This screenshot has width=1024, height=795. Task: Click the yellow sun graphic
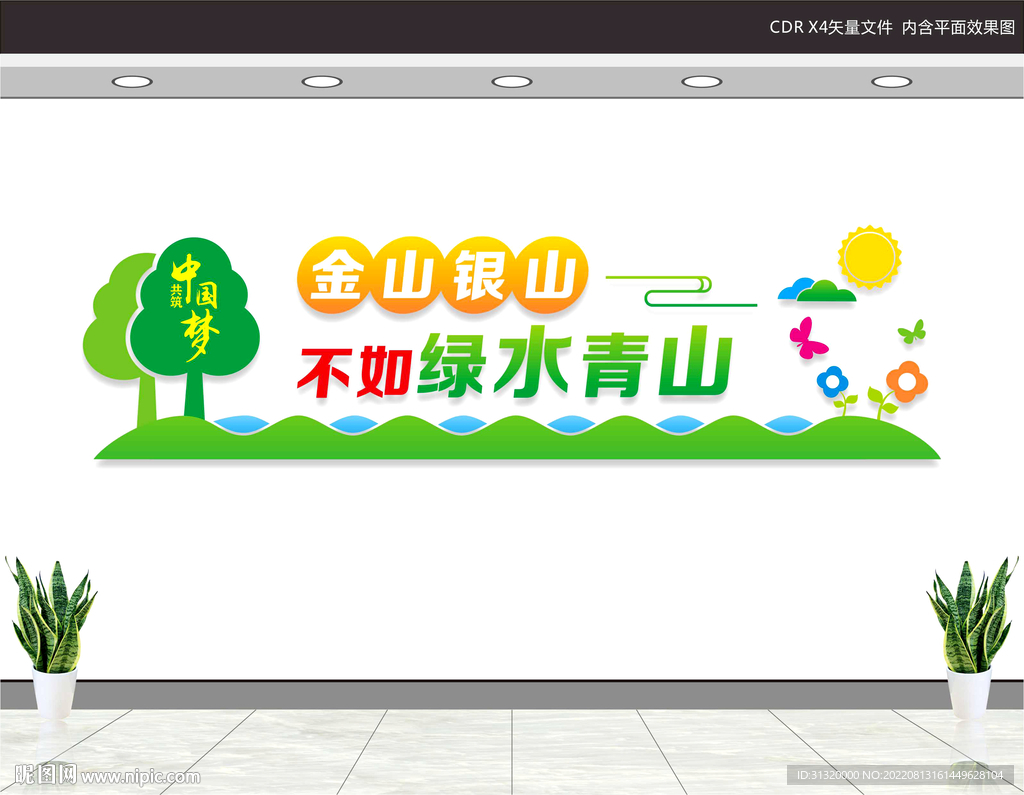pyautogui.click(x=870, y=257)
